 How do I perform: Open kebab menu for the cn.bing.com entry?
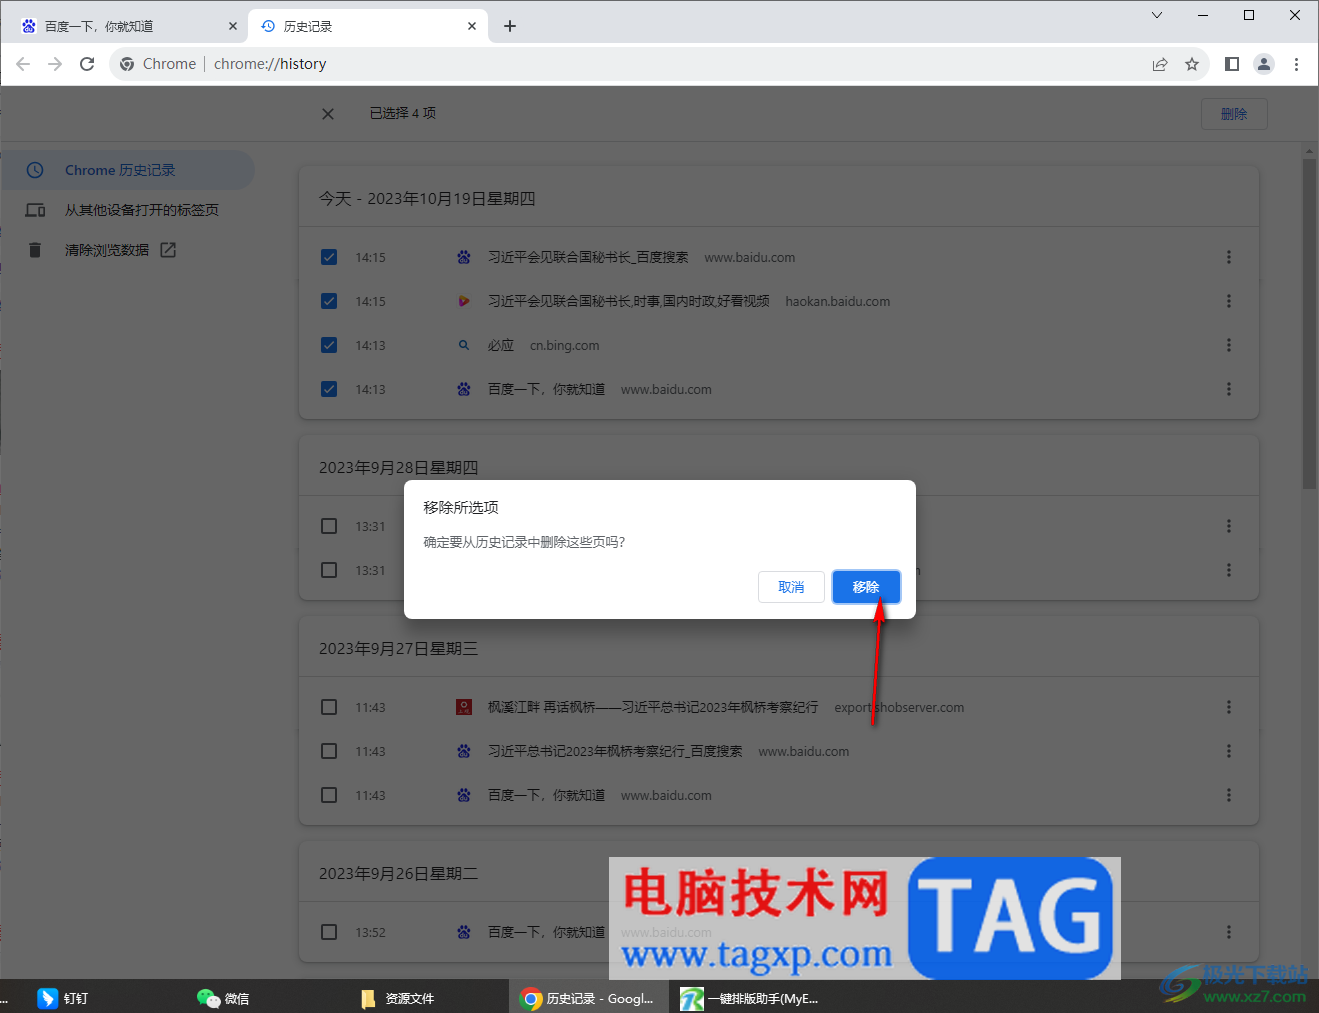point(1228,345)
